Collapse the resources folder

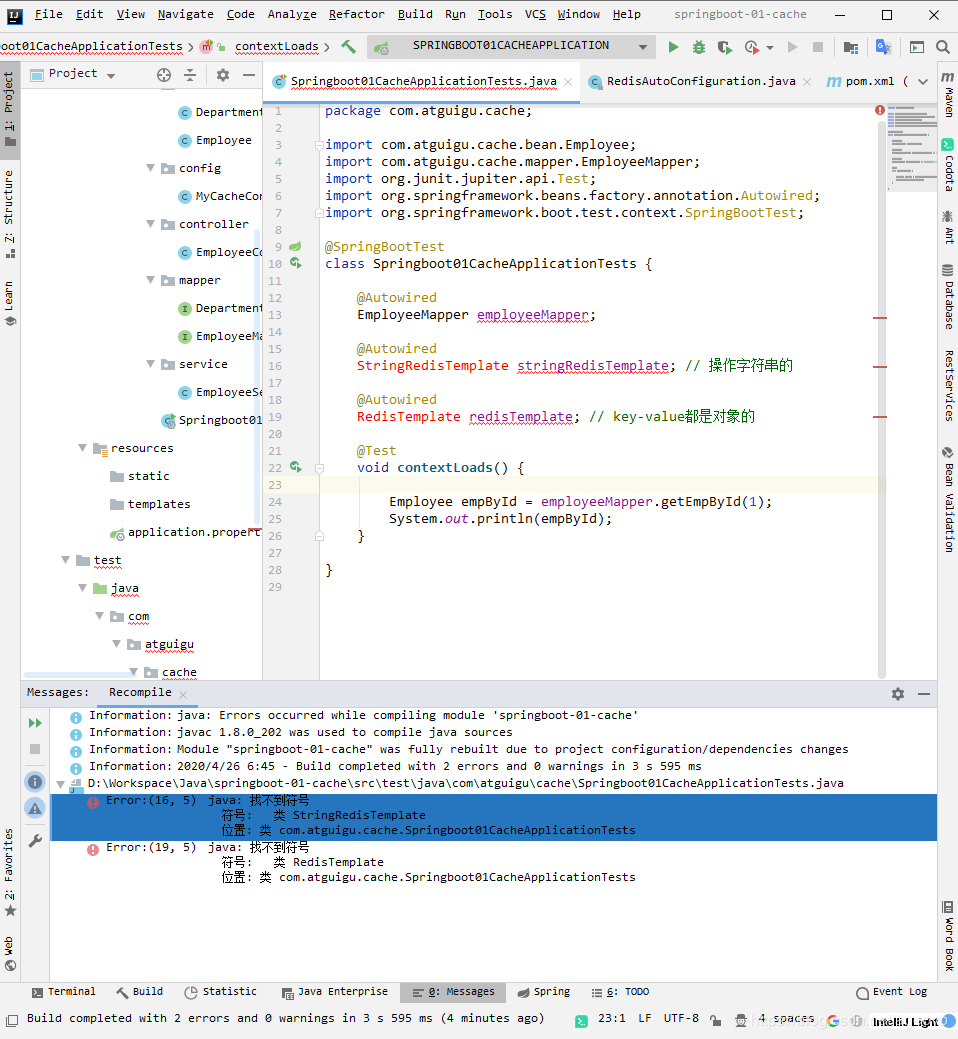click(x=81, y=448)
